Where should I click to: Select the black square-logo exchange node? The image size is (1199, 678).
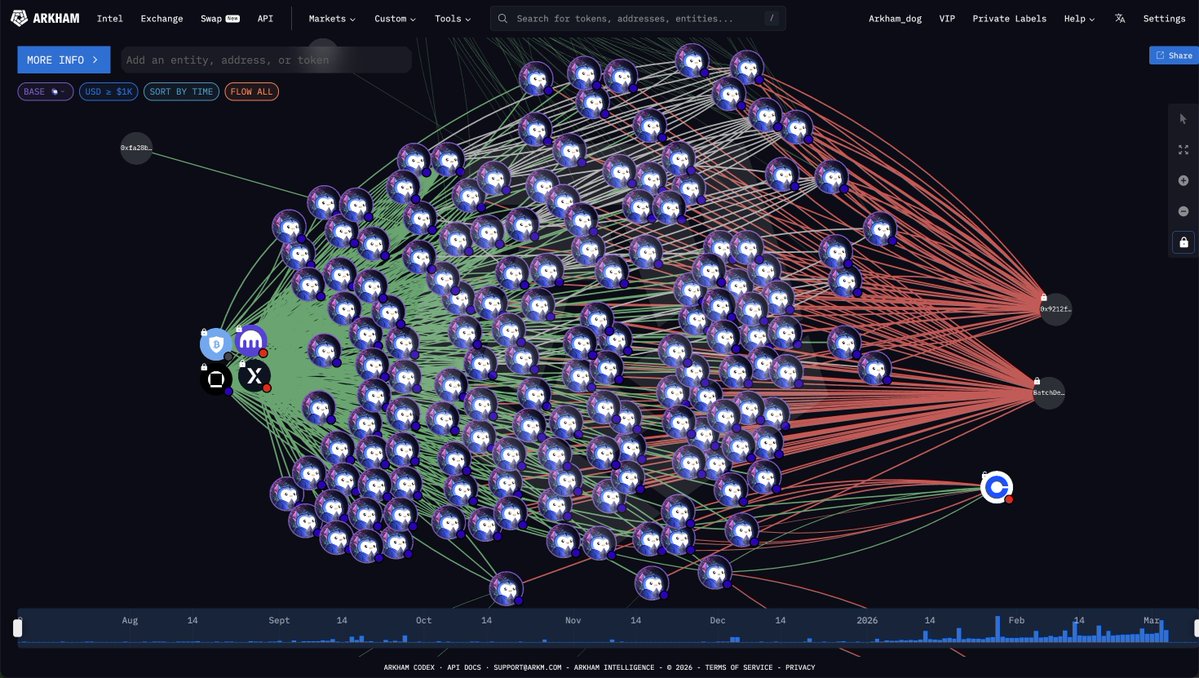216,379
